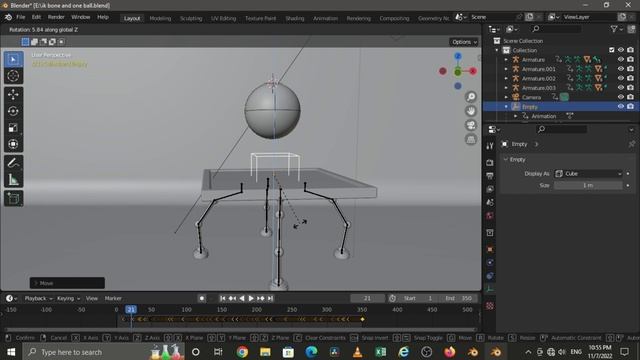Open the Scene properties tab
This screenshot has width=640, height=360.
point(490,202)
